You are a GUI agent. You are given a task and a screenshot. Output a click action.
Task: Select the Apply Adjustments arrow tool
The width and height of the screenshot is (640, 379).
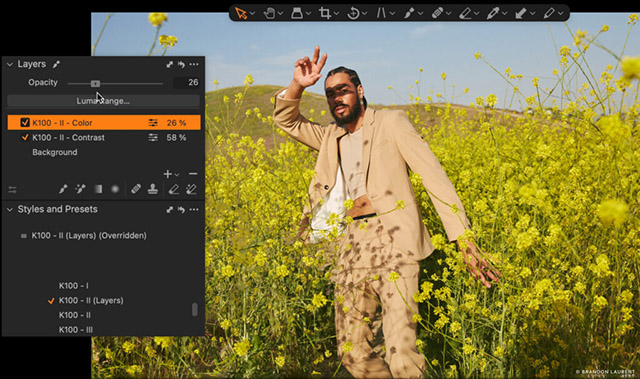pyautogui.click(x=520, y=13)
